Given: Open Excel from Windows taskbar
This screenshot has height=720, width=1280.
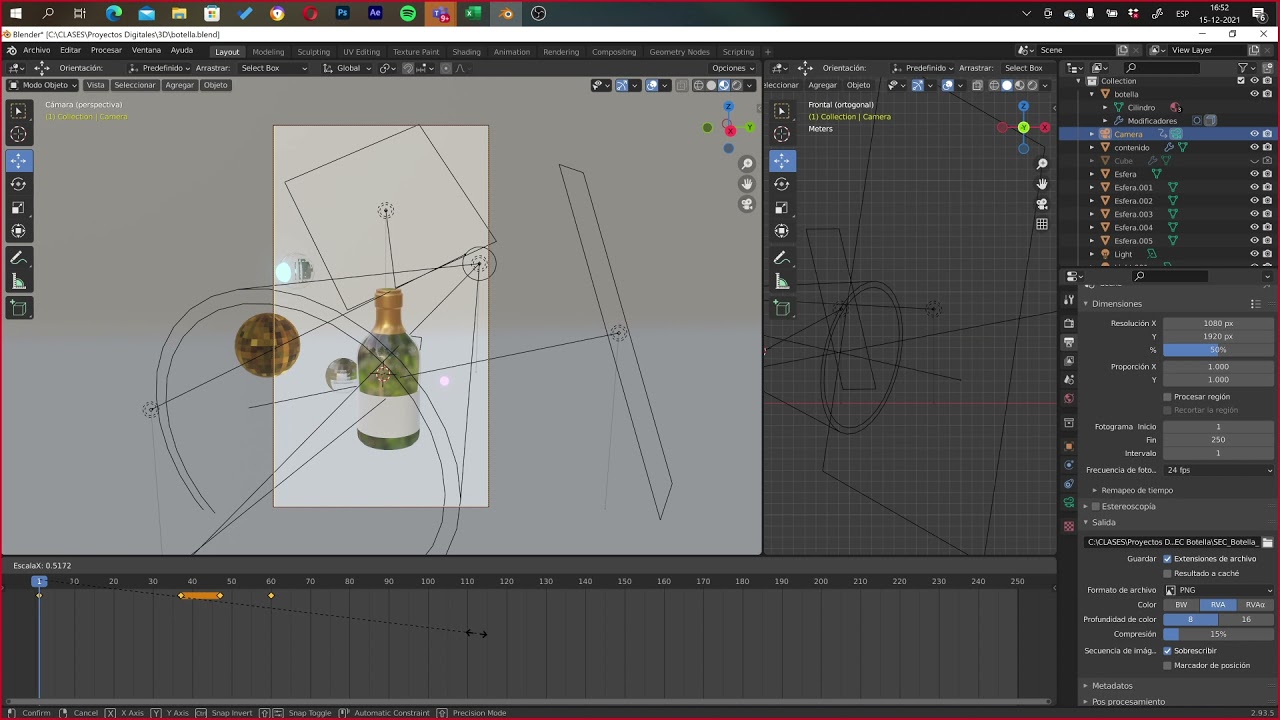Looking at the screenshot, I should pyautogui.click(x=473, y=14).
